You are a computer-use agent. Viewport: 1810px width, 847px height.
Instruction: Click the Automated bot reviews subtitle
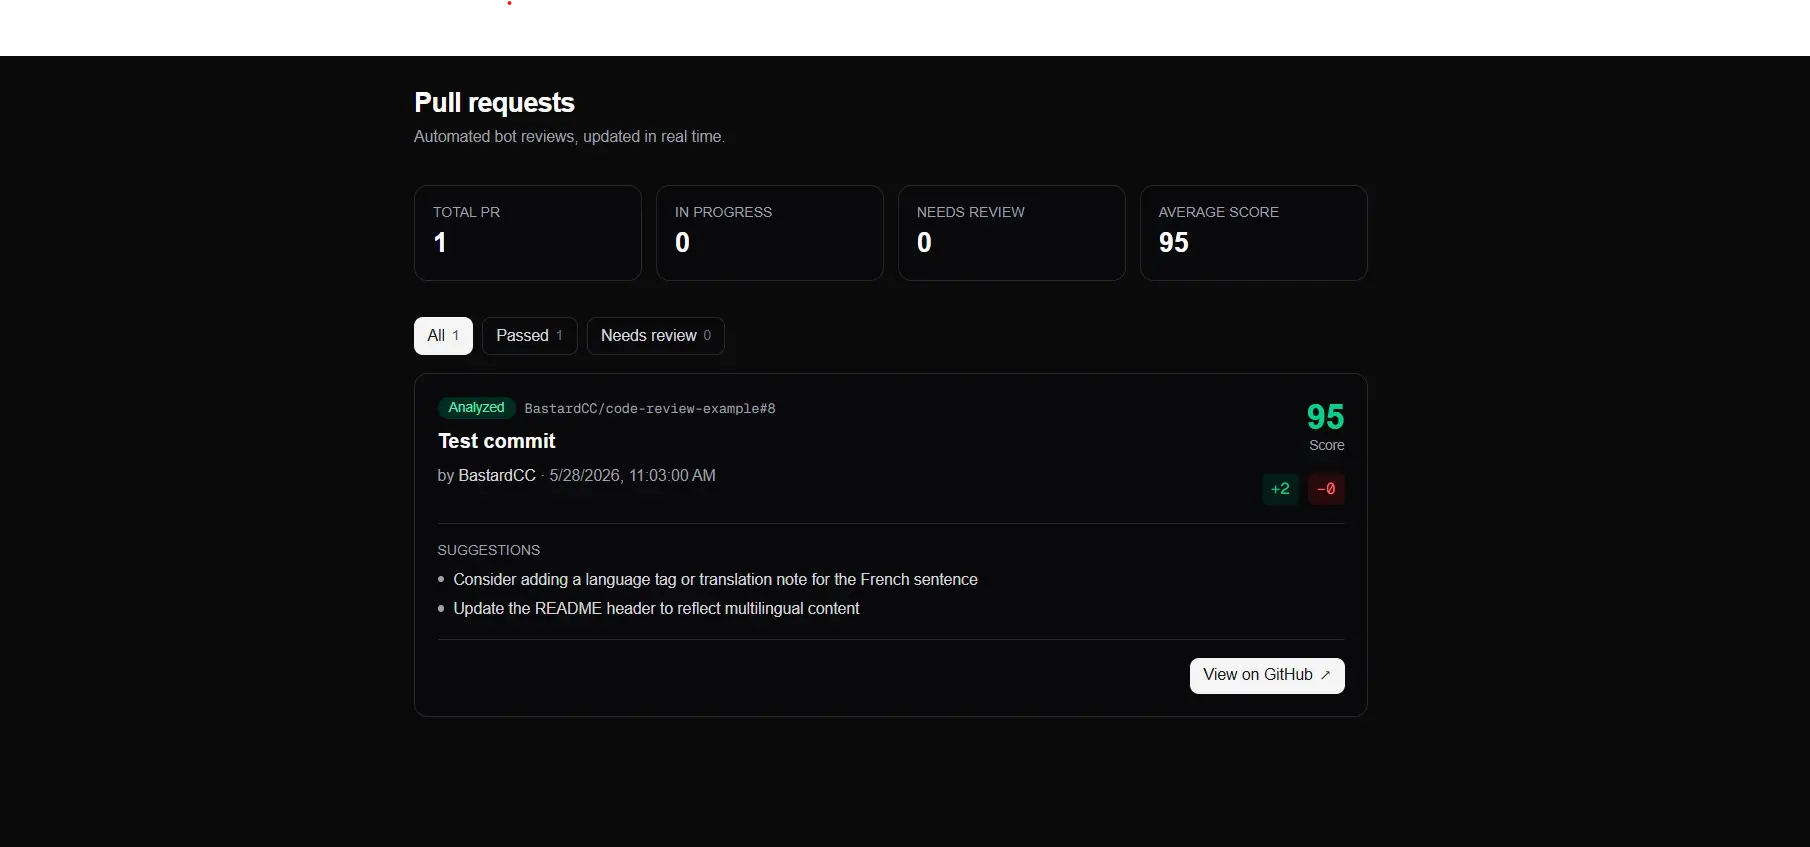569,137
